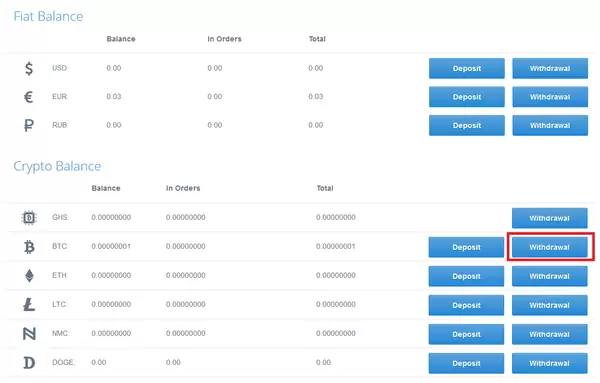Click the GHS: label
Screen dimensions: 600x383
click(60, 217)
